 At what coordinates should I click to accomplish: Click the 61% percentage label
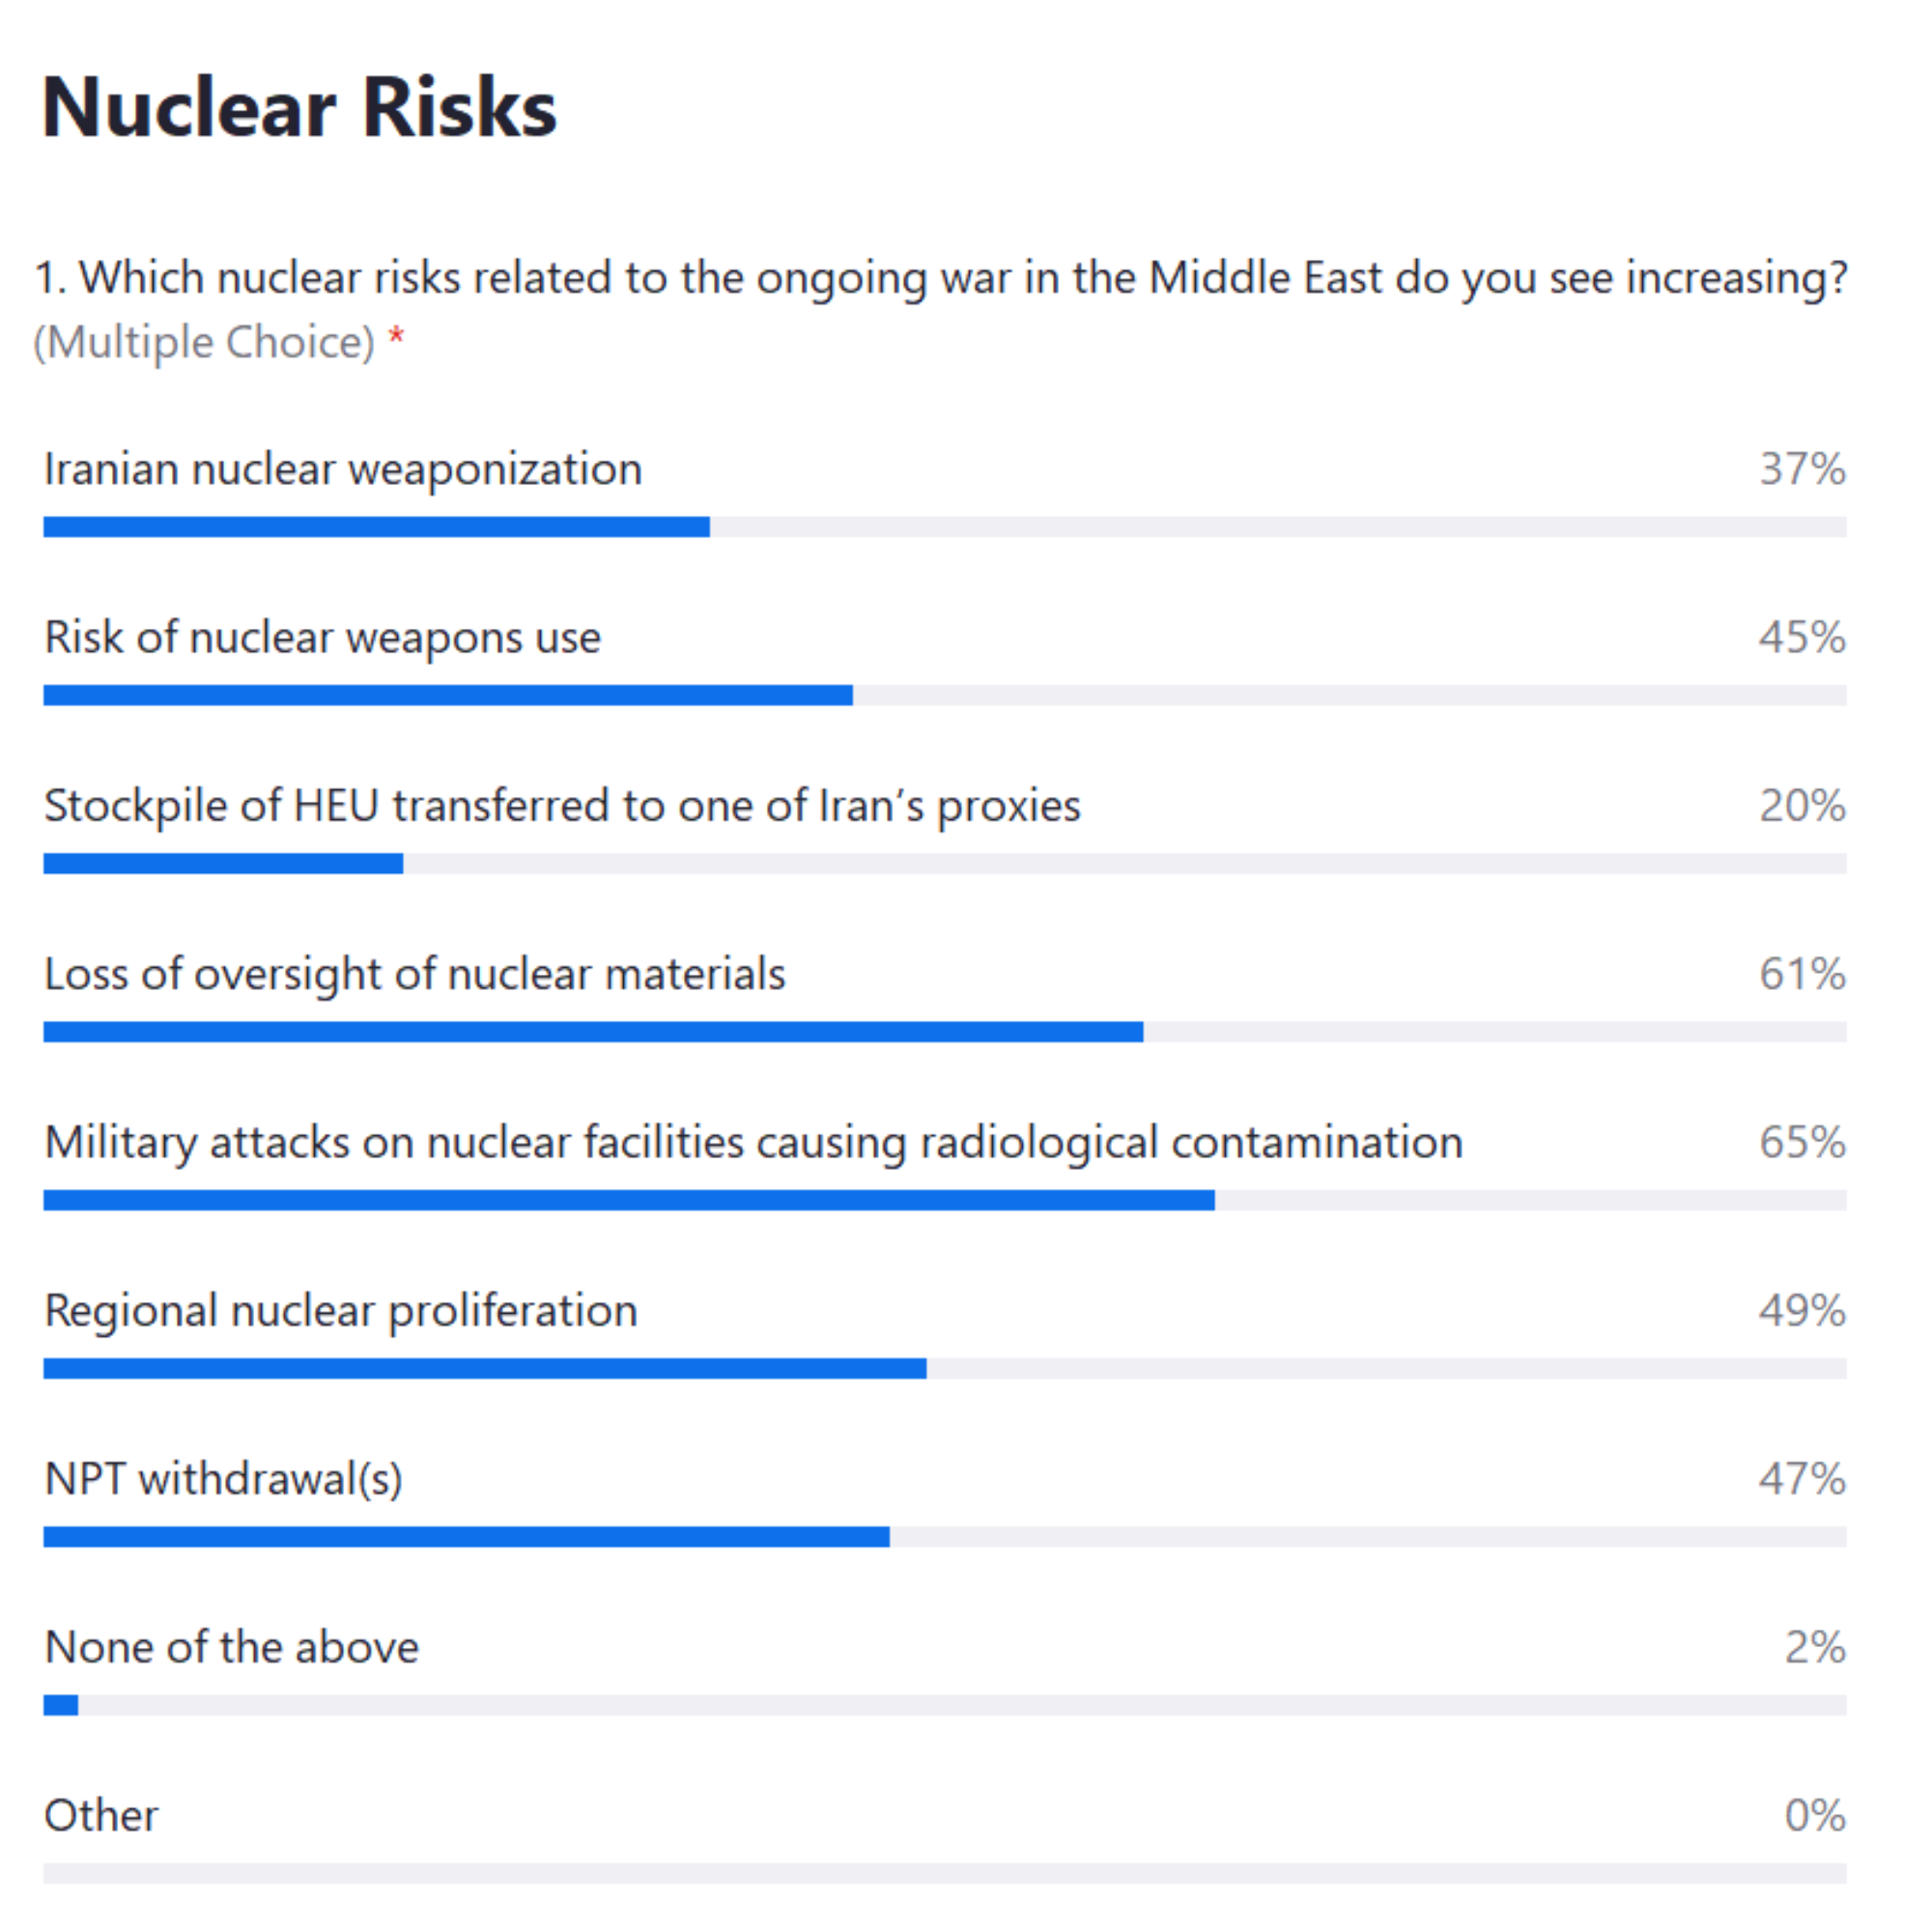click(x=1801, y=974)
